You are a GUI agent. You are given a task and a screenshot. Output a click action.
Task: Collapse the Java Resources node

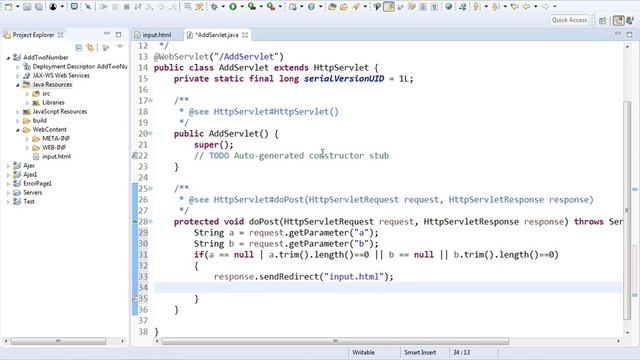18,85
